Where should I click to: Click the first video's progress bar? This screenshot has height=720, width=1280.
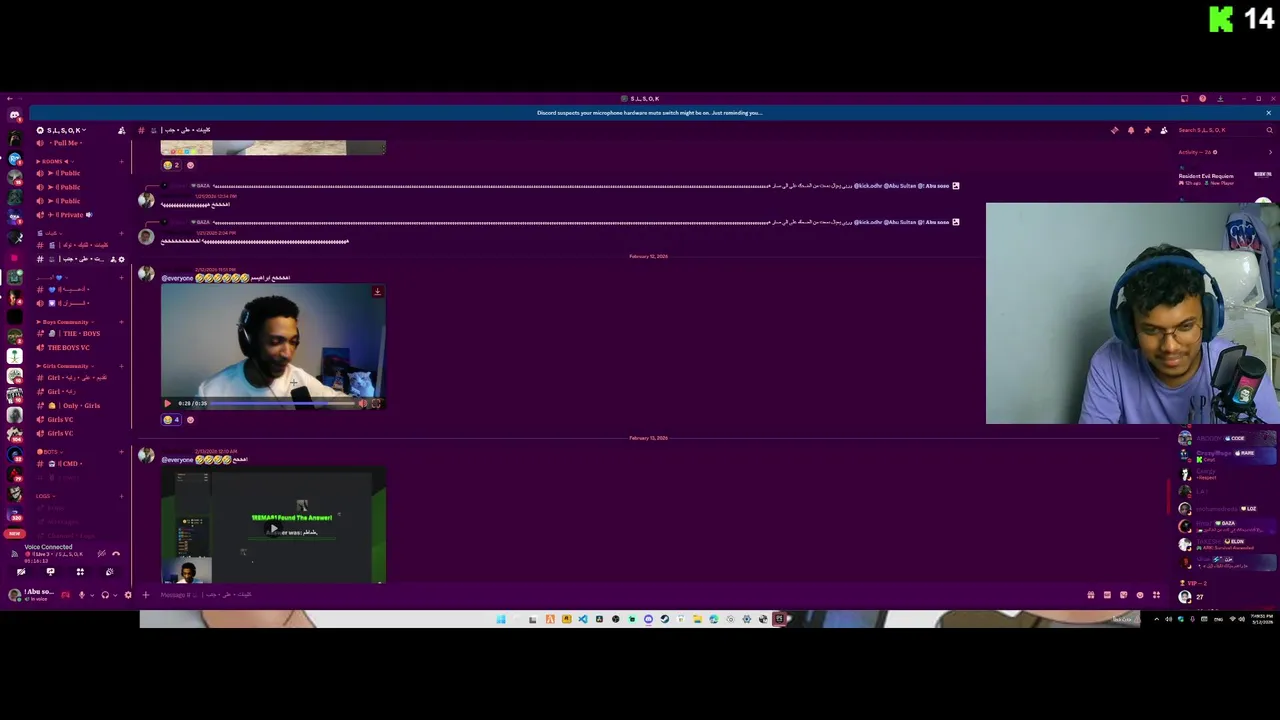coord(282,404)
